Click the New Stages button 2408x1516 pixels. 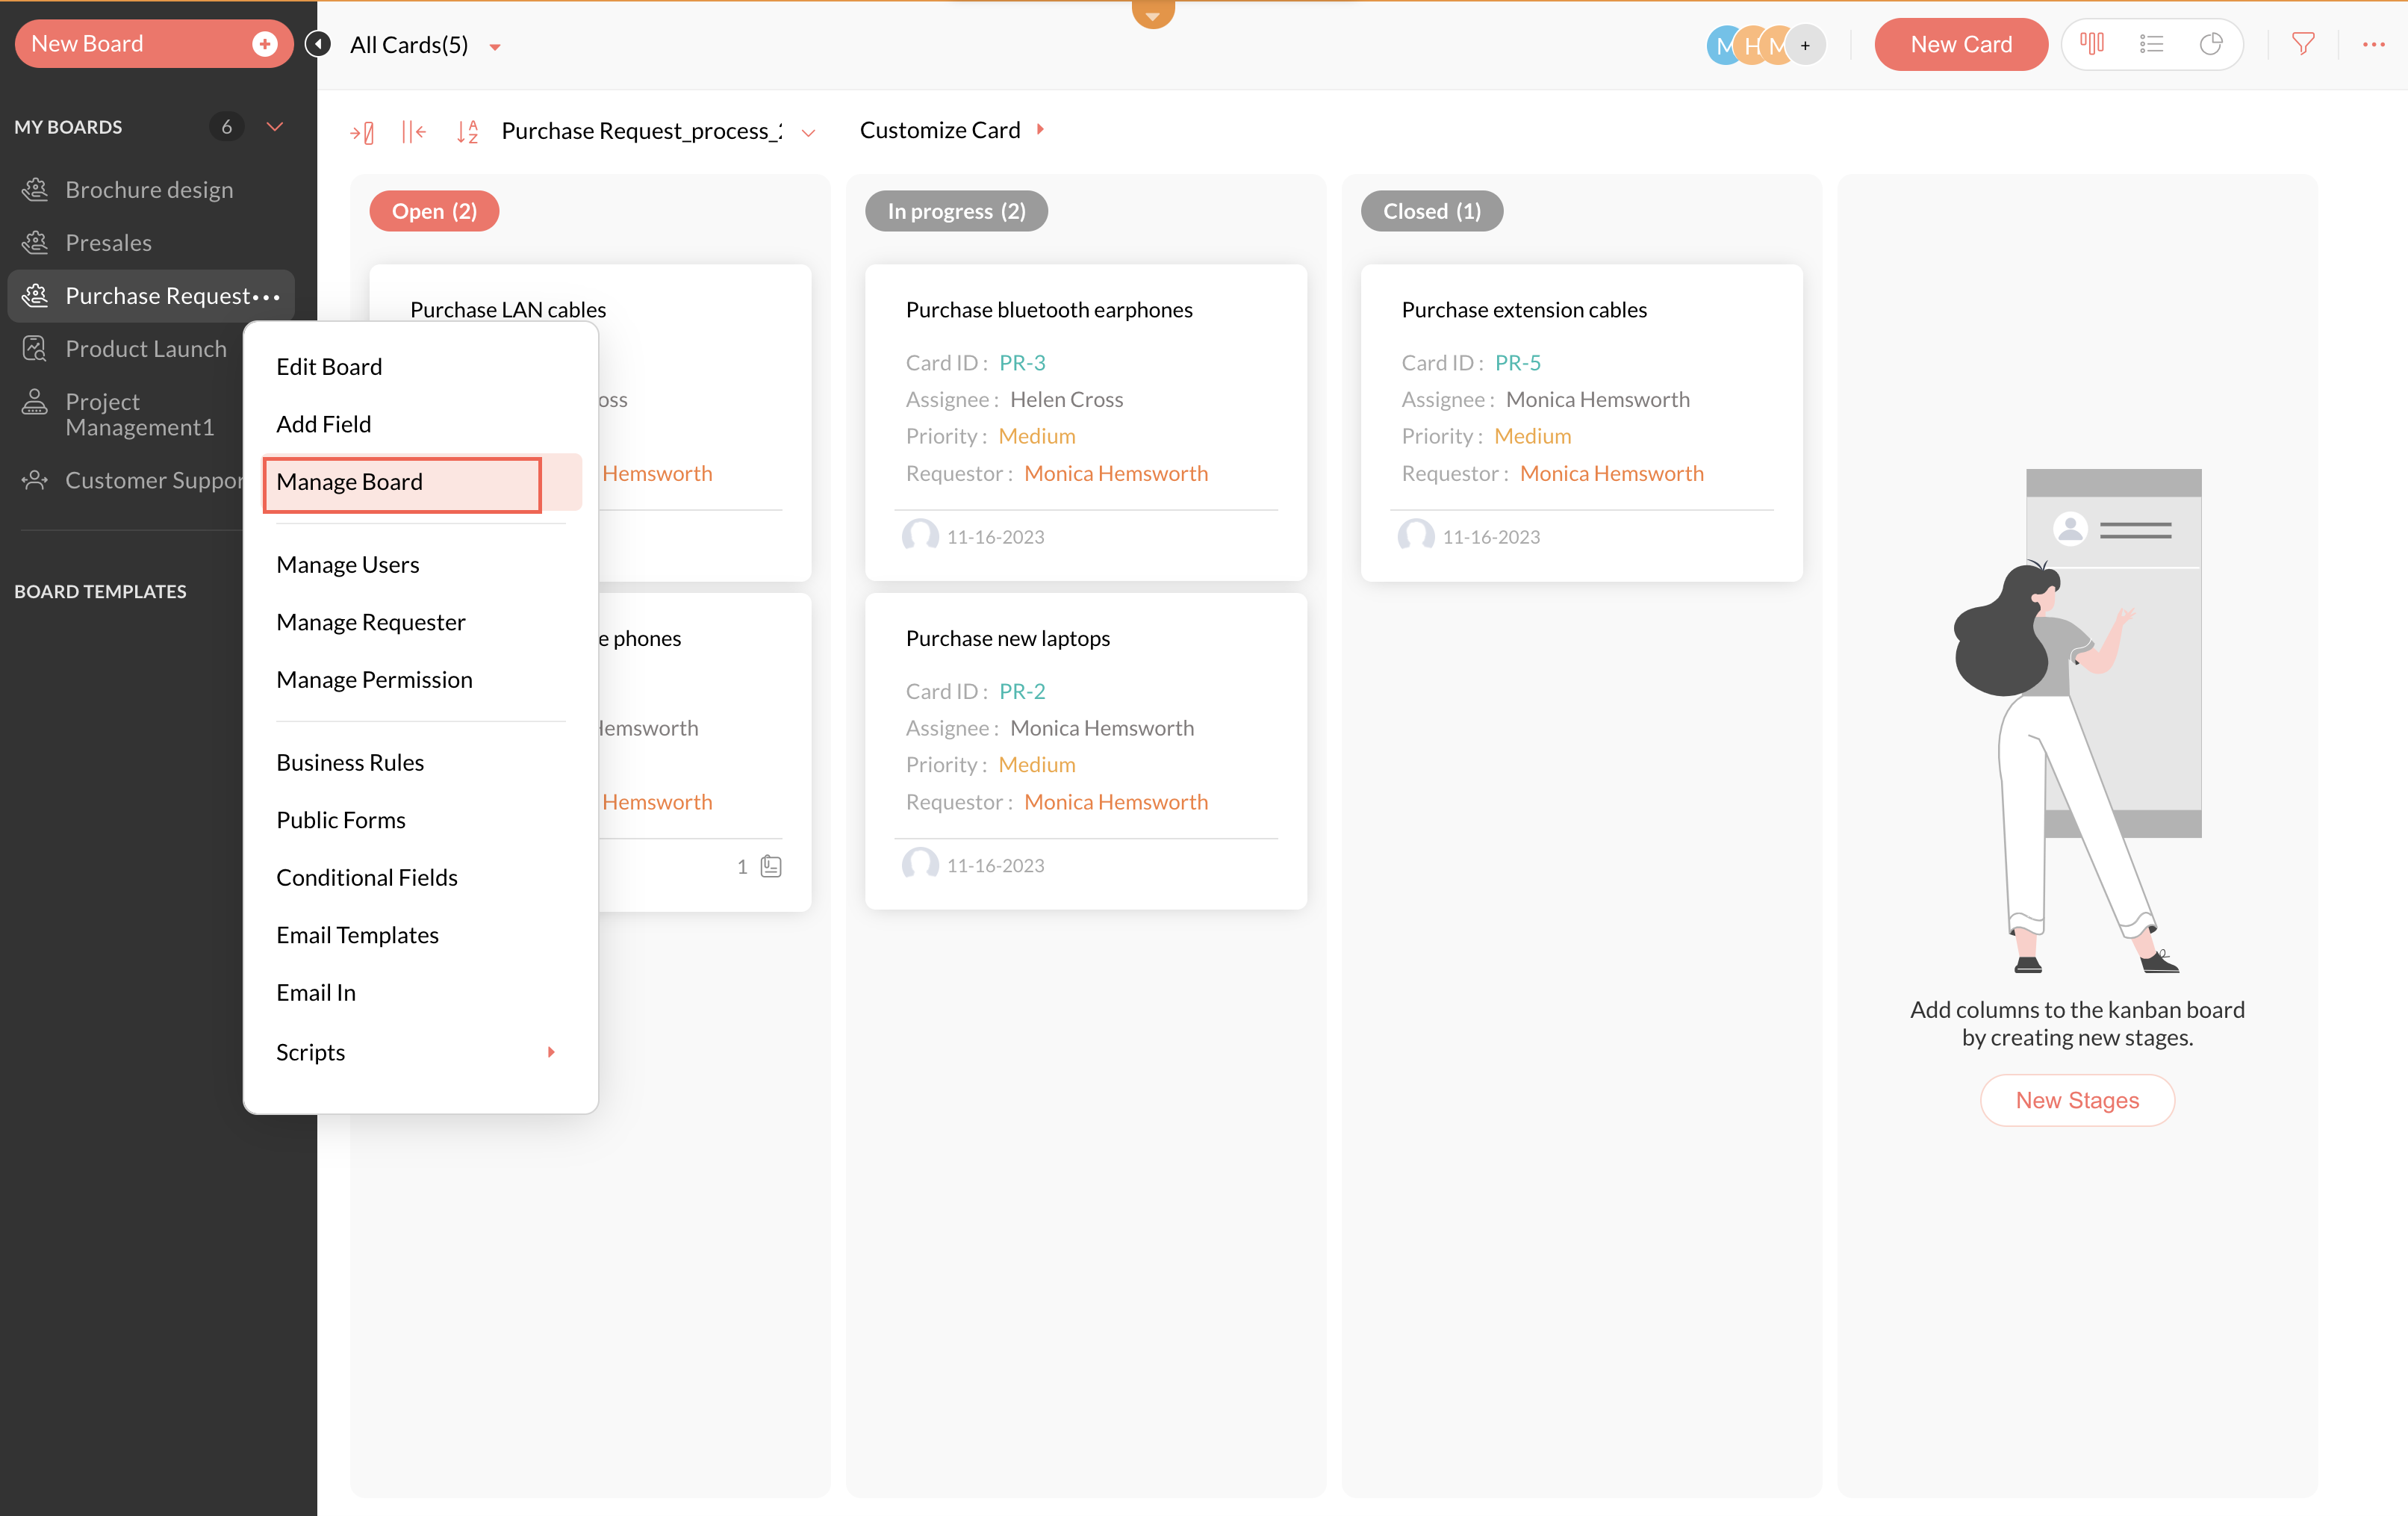(x=2076, y=1100)
